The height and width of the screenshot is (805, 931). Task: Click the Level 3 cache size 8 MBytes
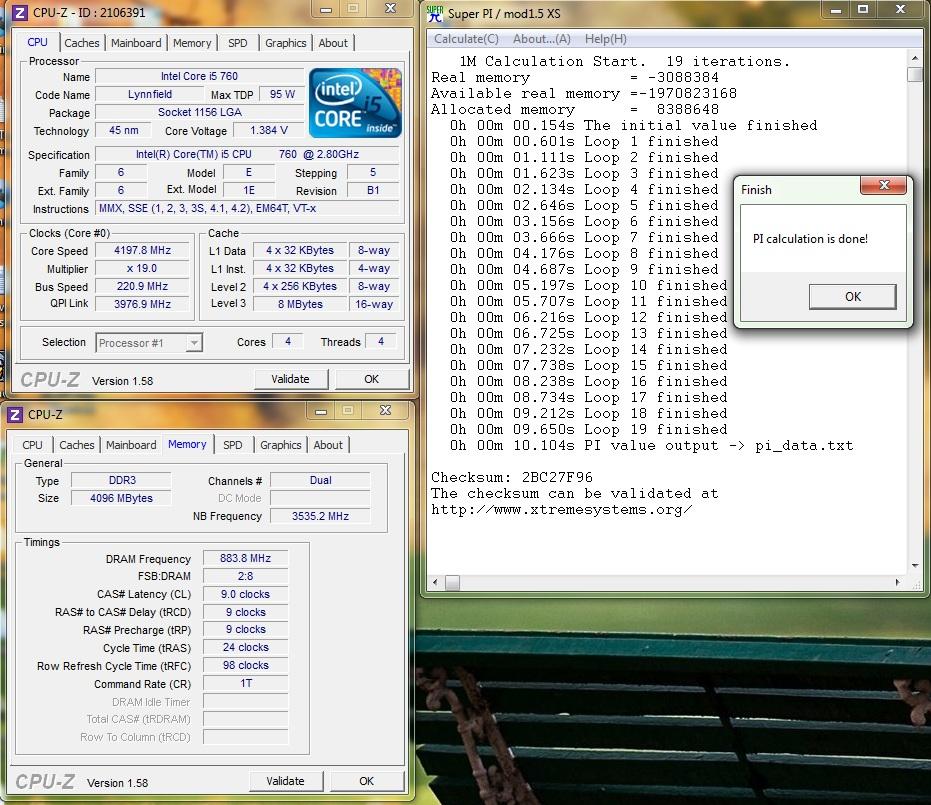pyautogui.click(x=300, y=304)
